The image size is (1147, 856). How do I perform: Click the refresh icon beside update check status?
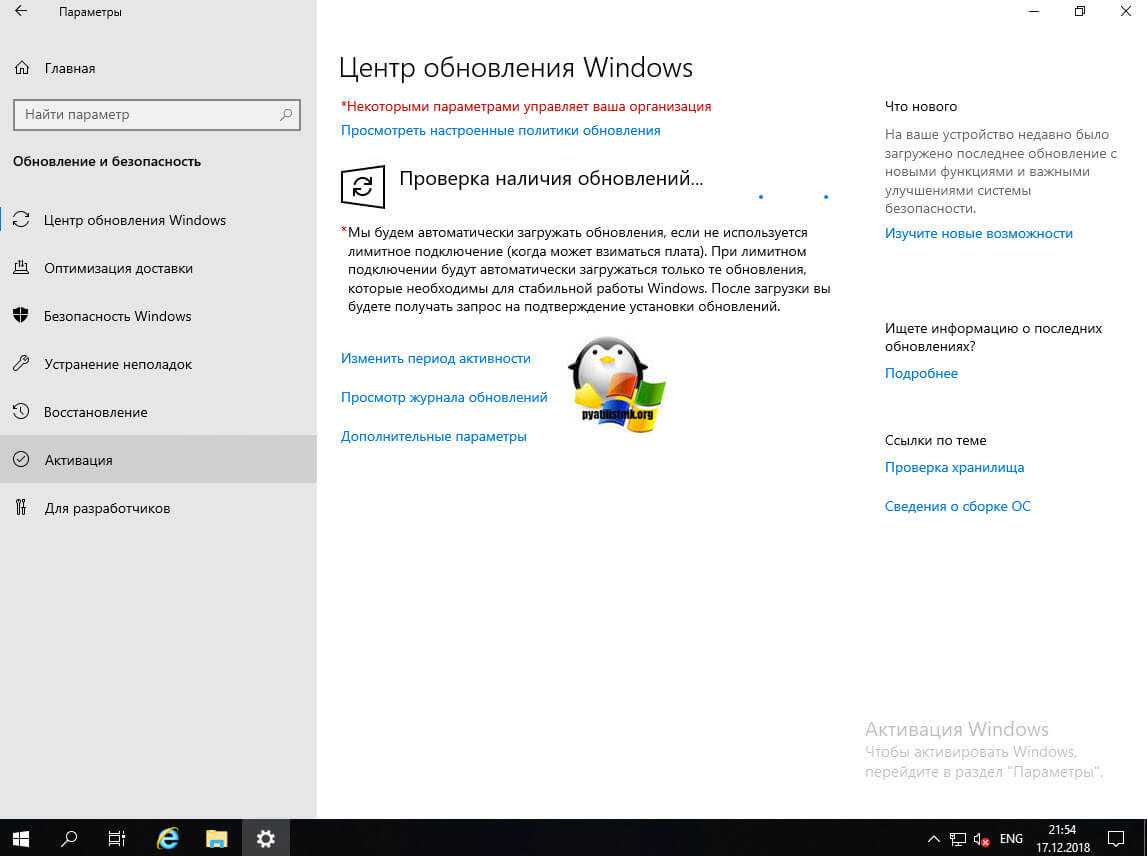[x=363, y=187]
